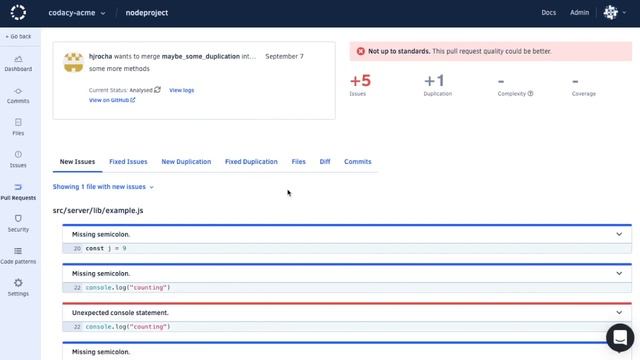This screenshot has height=360, width=640.
Task: Open the chat support bubble icon
Action: pos(620,338)
